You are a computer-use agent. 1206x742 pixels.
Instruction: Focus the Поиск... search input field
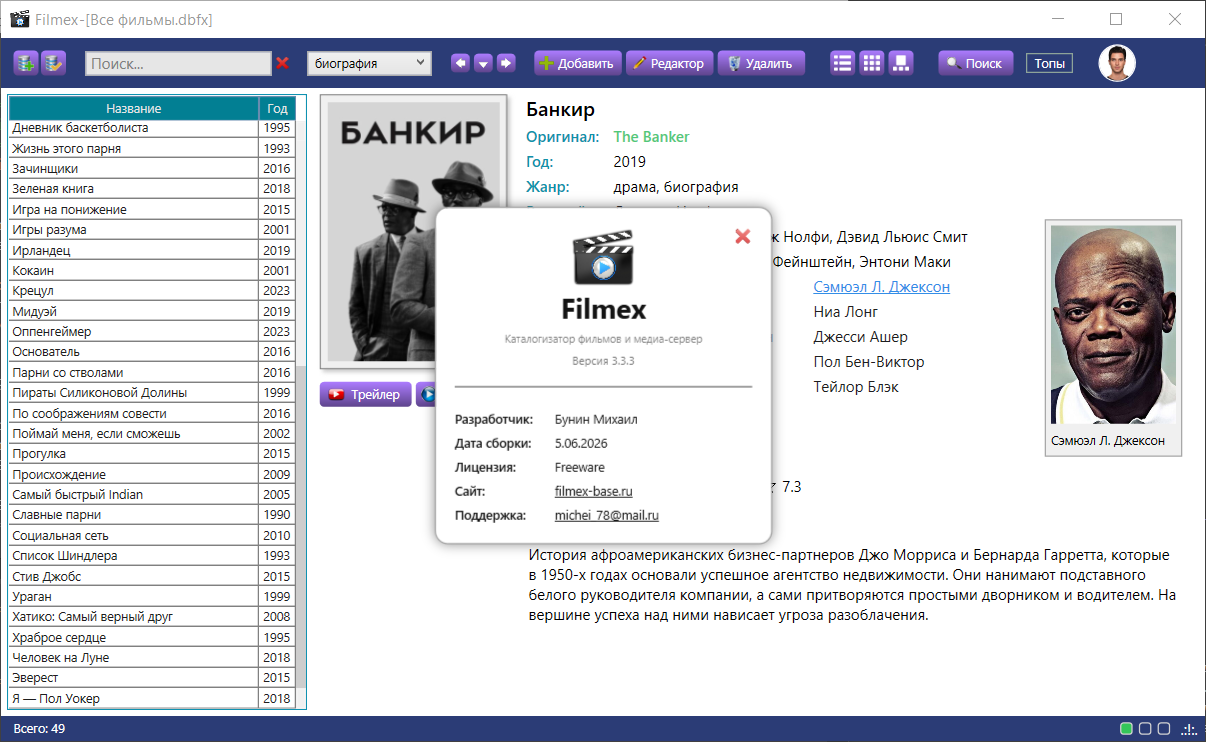178,63
